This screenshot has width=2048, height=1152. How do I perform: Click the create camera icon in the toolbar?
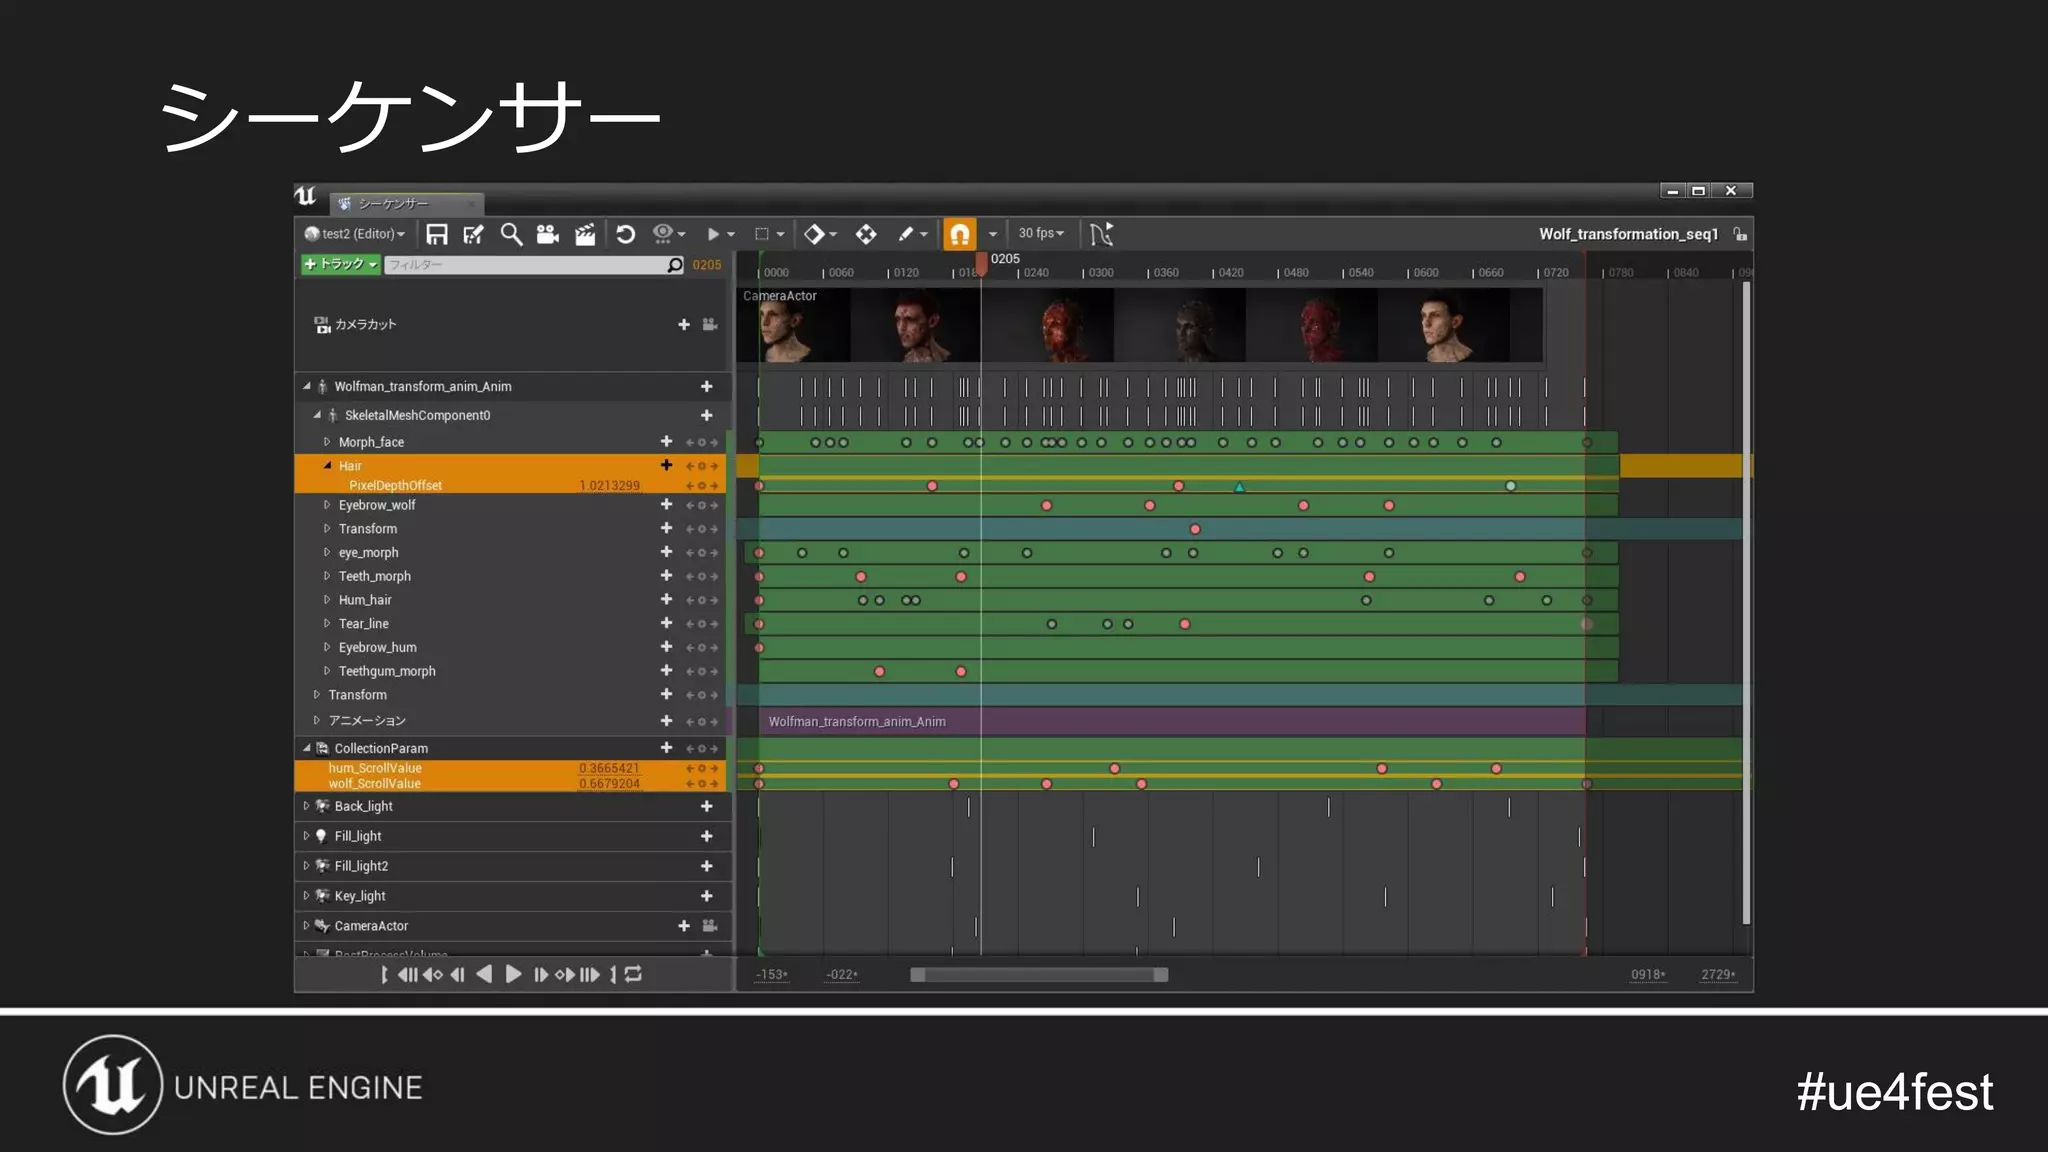547,234
